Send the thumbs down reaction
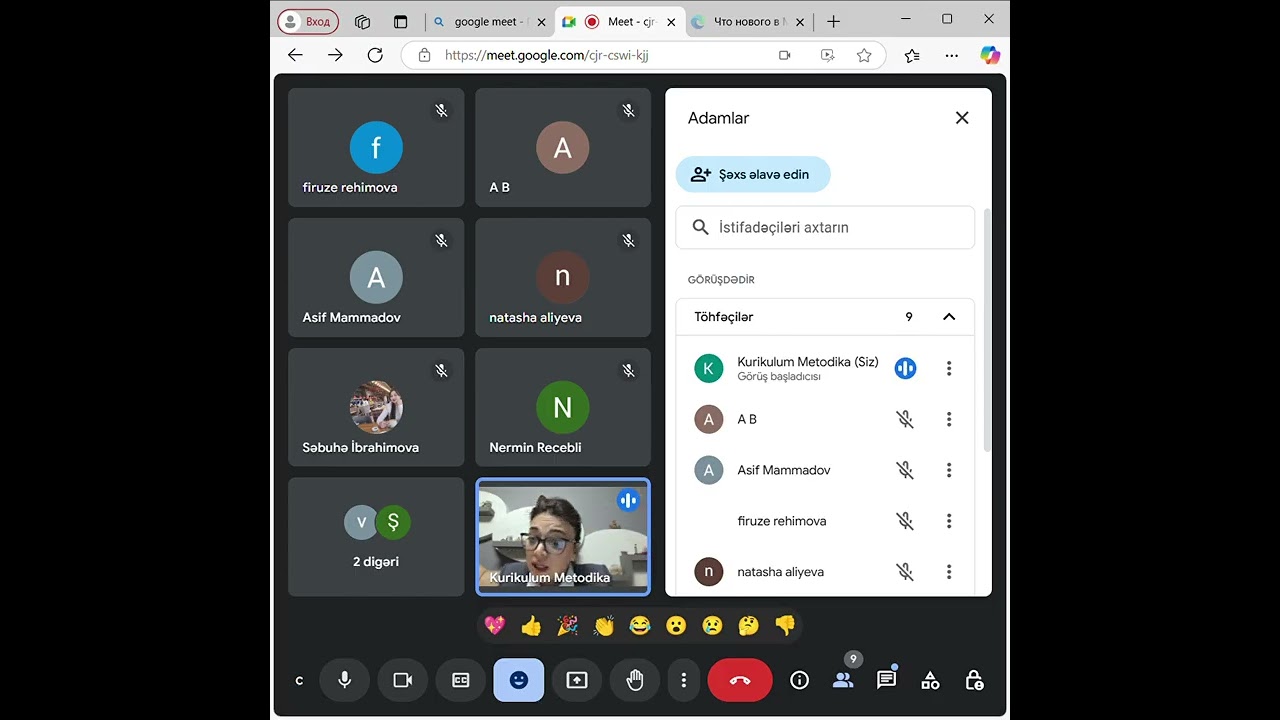This screenshot has width=1280, height=720. click(x=785, y=626)
